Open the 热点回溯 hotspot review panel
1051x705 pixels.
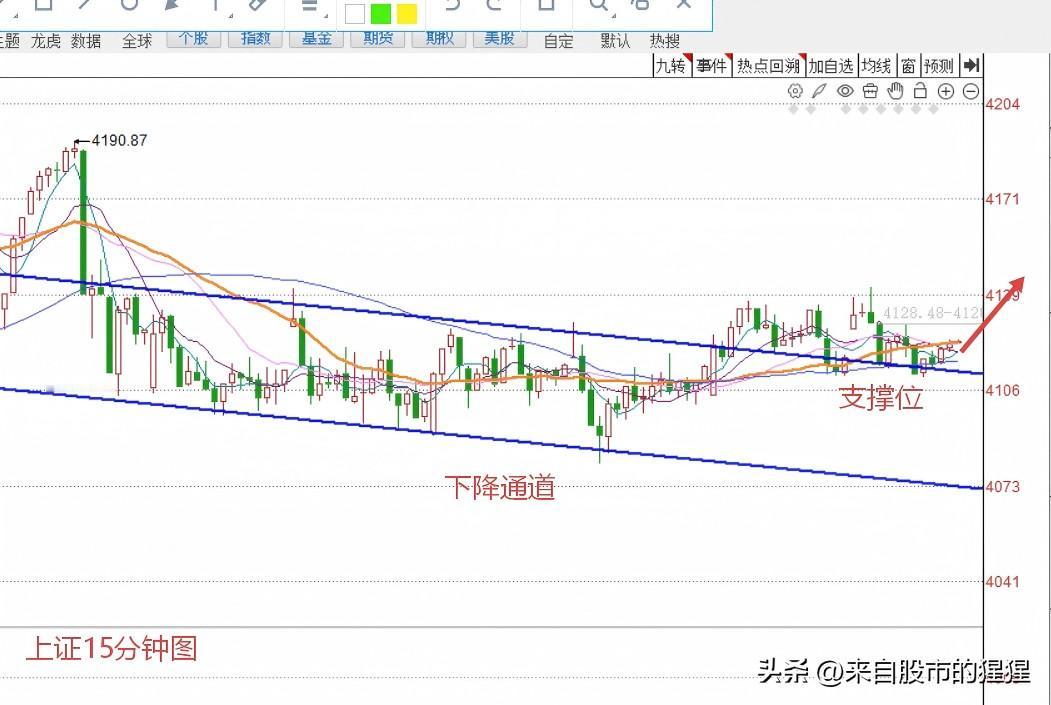coord(768,66)
